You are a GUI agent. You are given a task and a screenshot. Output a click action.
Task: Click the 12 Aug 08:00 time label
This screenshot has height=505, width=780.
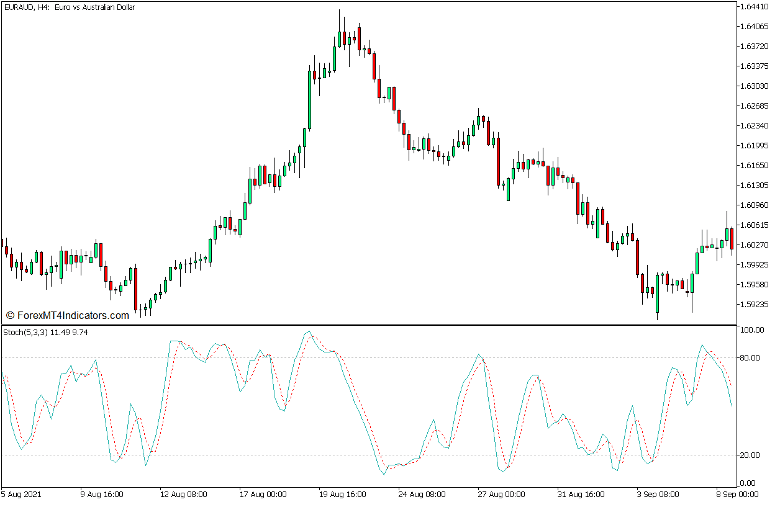point(186,494)
